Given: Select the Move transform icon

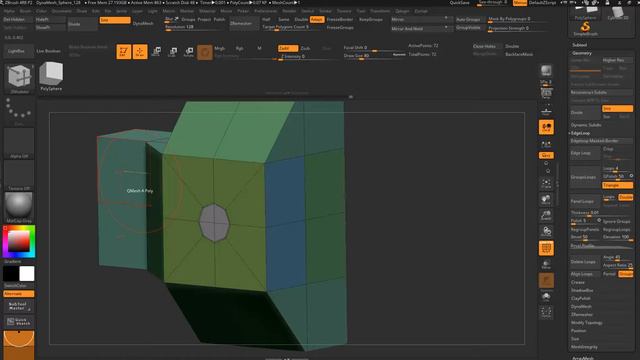Looking at the screenshot, I should click(x=156, y=52).
